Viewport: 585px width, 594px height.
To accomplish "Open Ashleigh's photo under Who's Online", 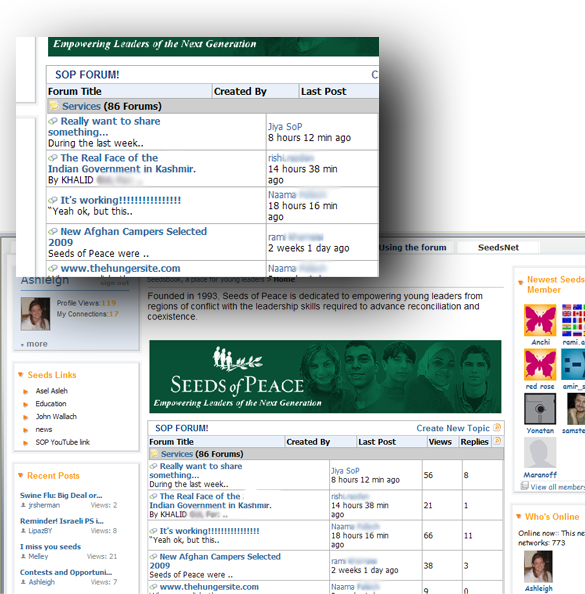I will tap(538, 566).
